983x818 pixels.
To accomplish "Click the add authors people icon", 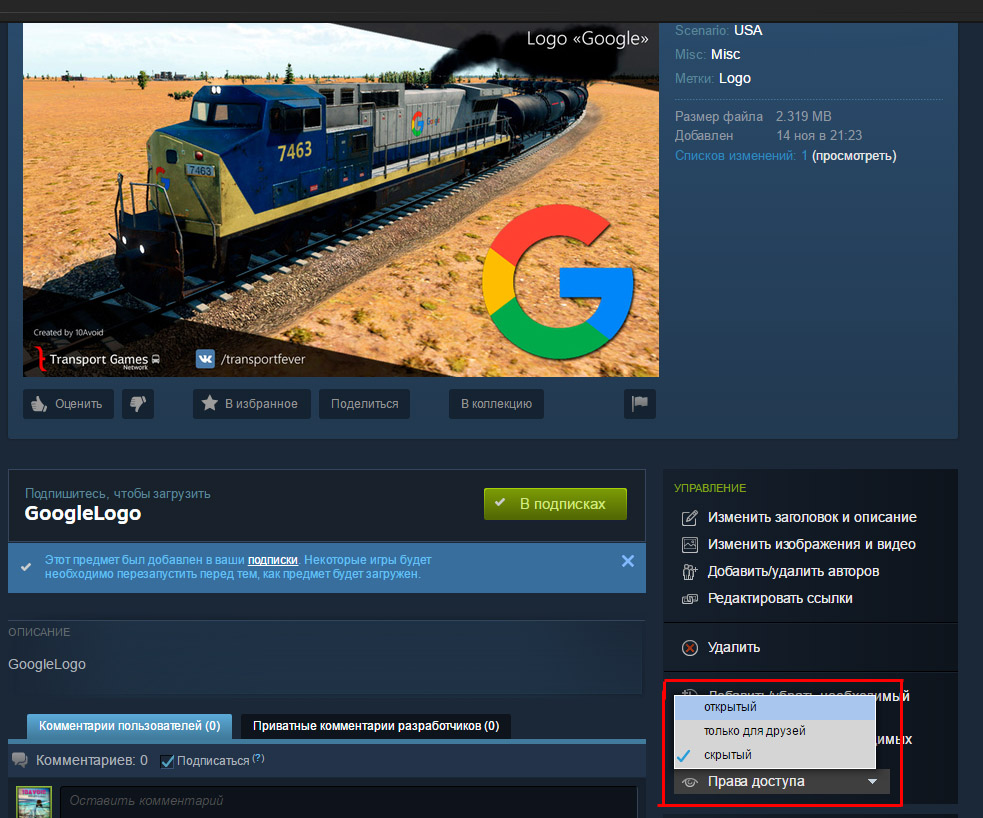I will coord(690,572).
